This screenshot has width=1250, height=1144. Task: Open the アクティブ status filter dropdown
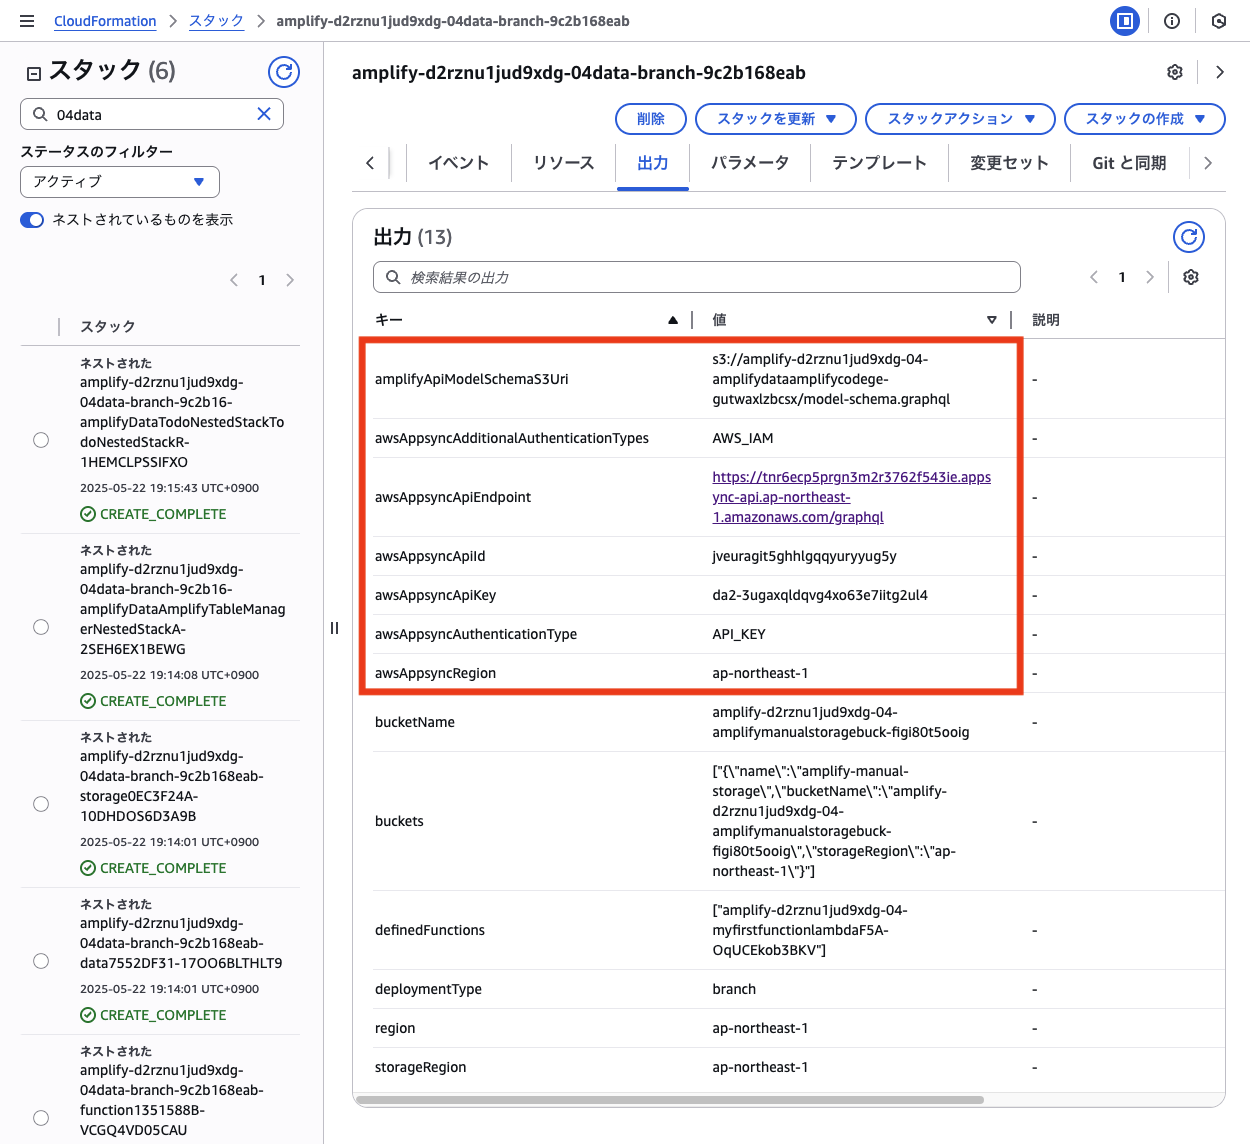[120, 182]
